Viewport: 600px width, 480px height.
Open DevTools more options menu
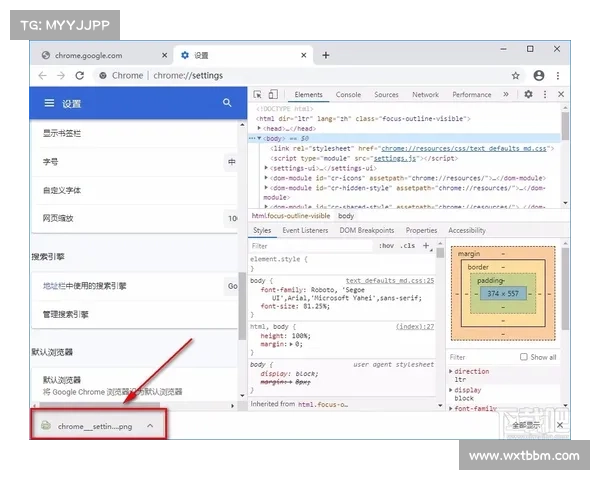(x=545, y=94)
